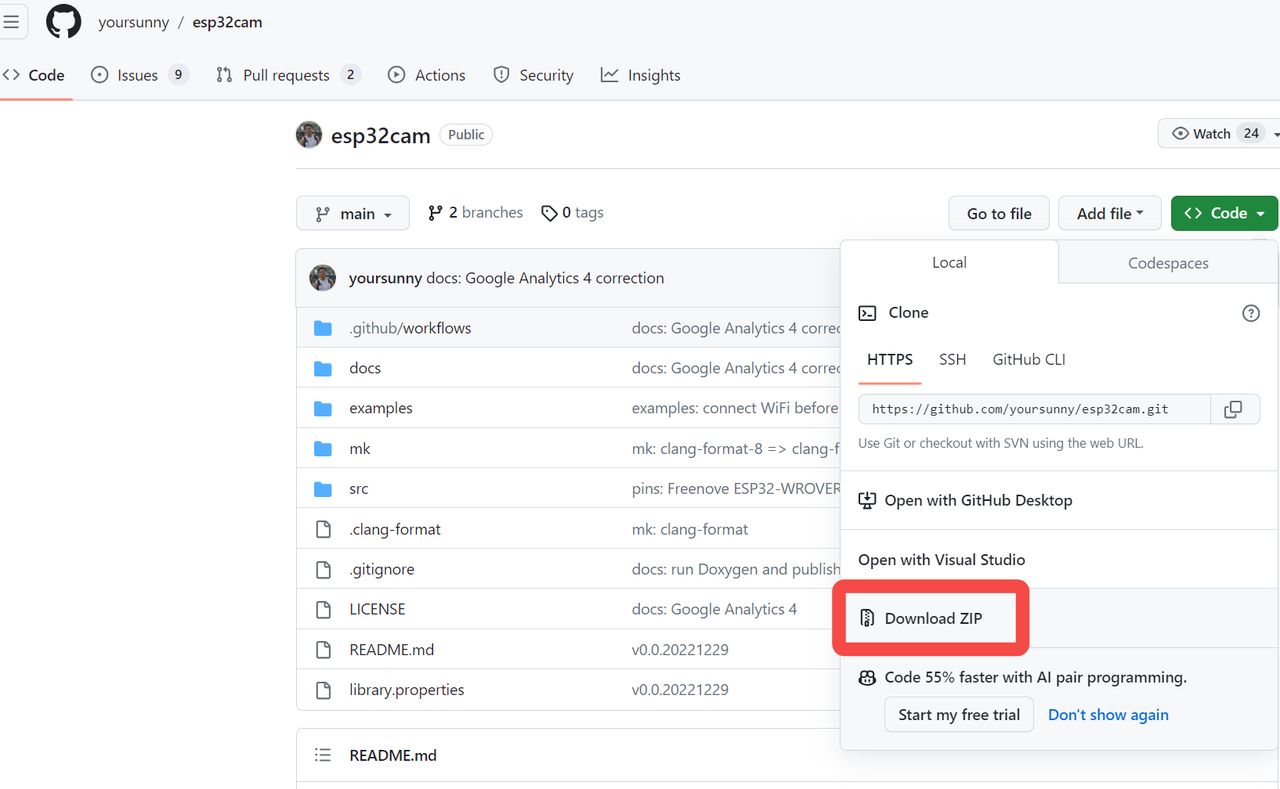Click the tag icon next to 0 tags

549,213
